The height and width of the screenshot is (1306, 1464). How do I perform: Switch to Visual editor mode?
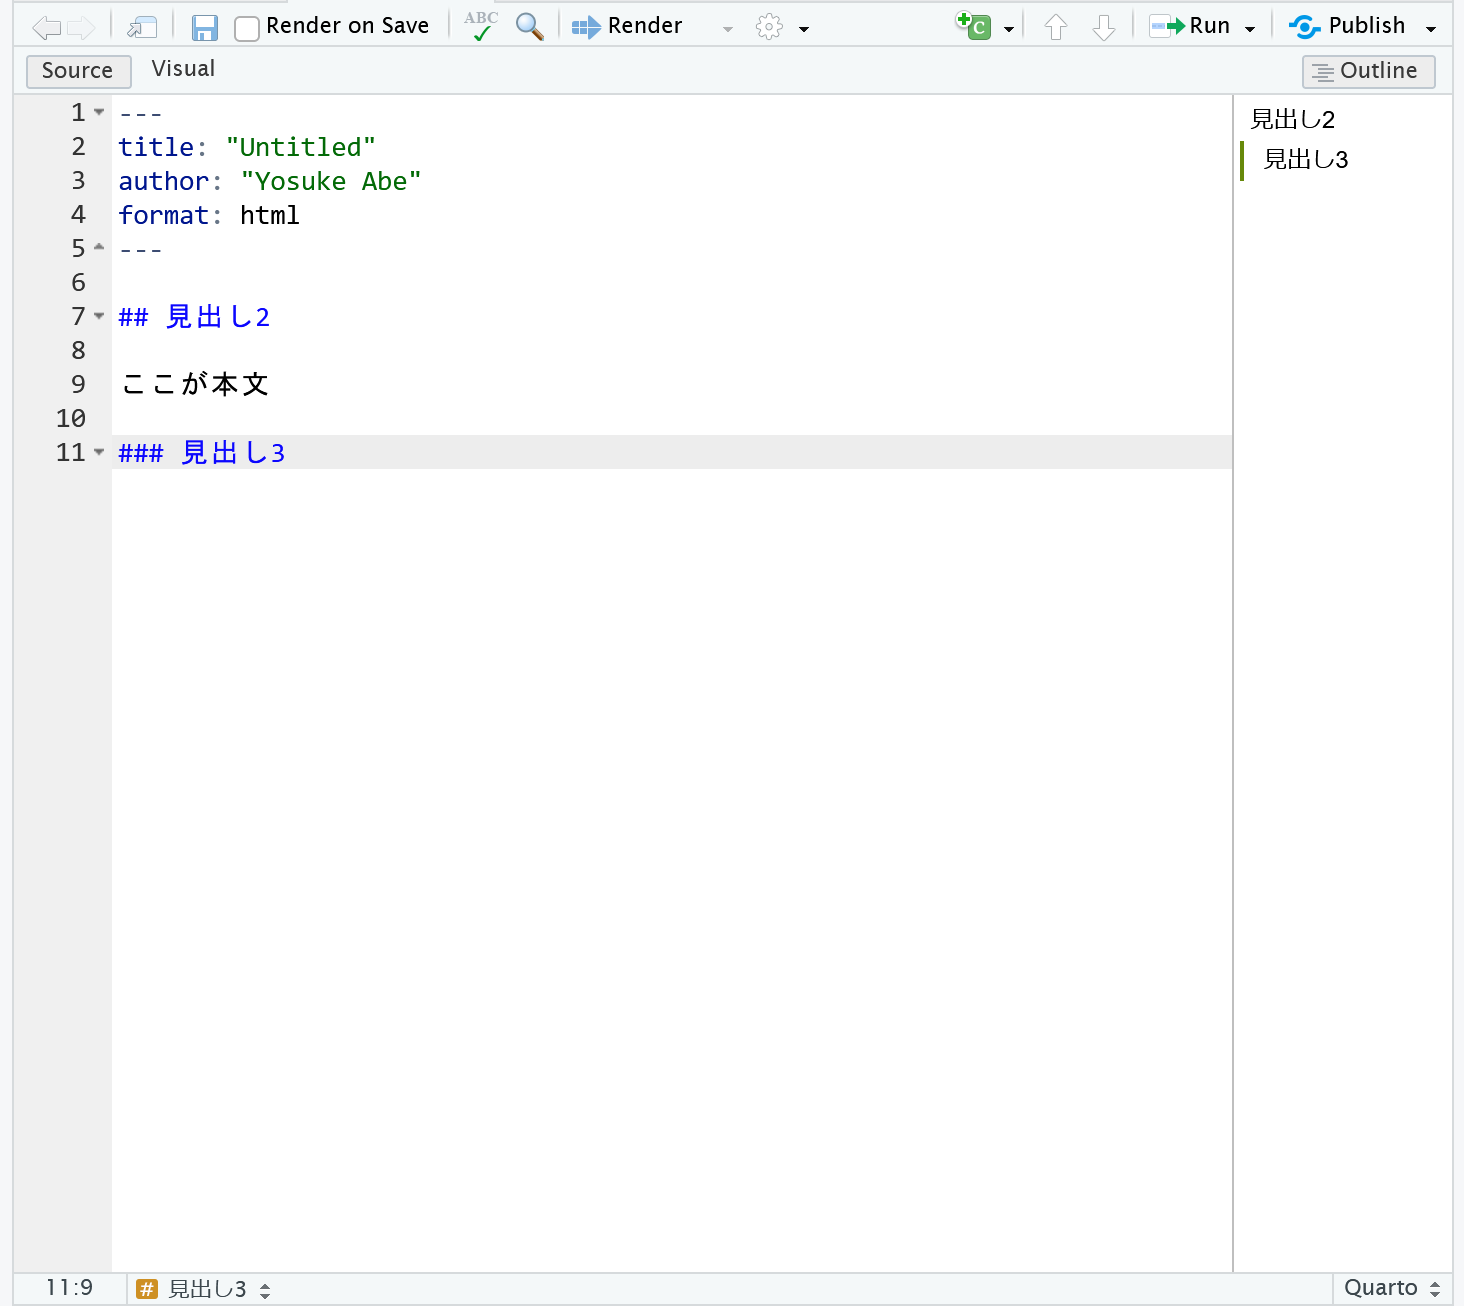point(183,69)
